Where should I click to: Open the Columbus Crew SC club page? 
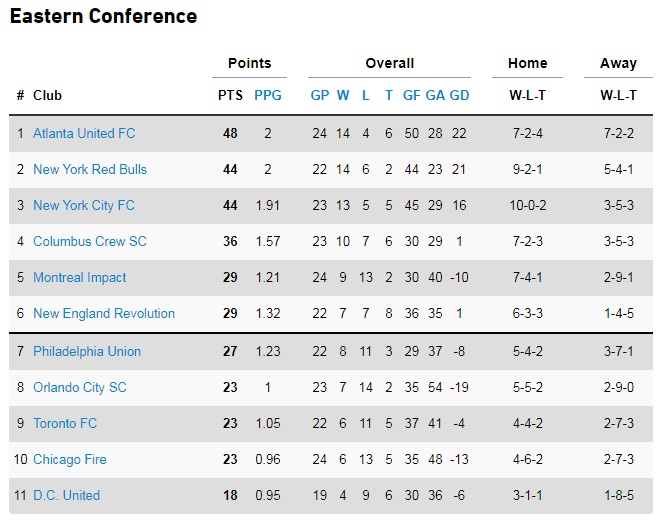click(90, 241)
